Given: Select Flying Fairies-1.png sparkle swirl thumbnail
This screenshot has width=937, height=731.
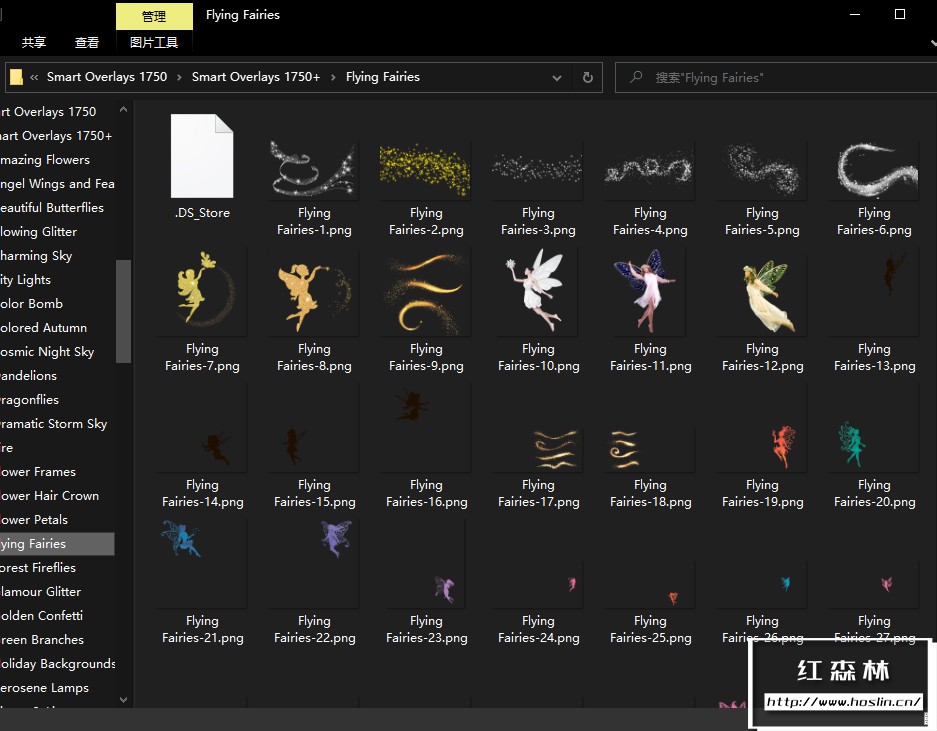Looking at the screenshot, I should (x=314, y=167).
